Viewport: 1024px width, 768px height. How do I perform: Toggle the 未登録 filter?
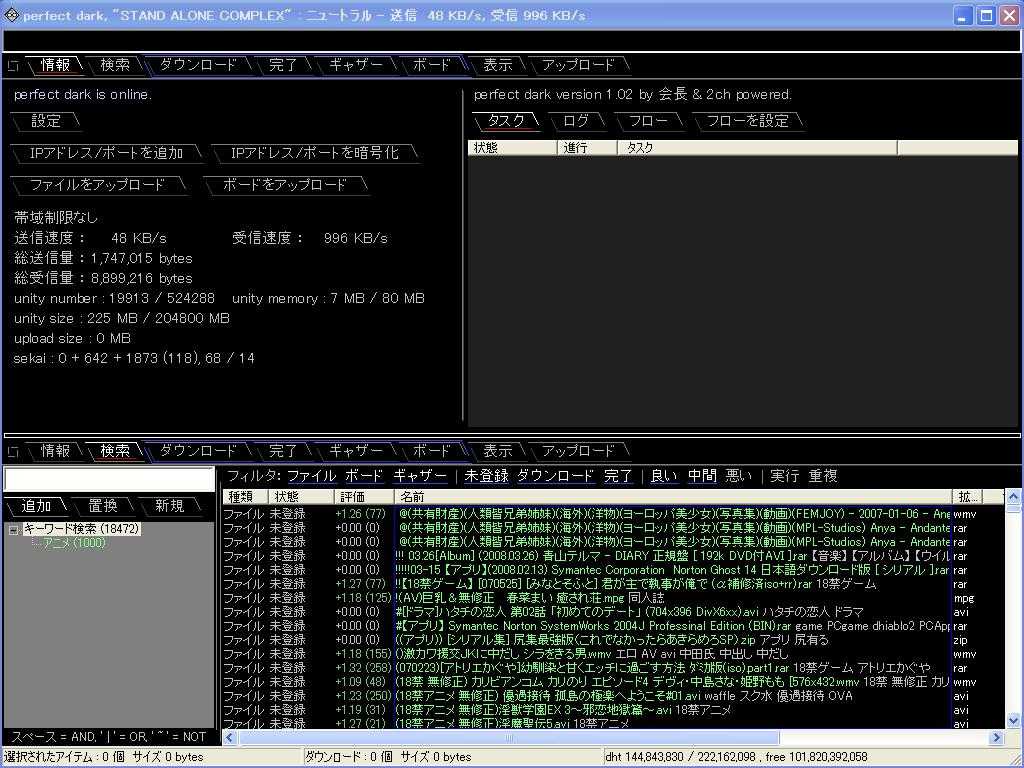click(x=487, y=476)
